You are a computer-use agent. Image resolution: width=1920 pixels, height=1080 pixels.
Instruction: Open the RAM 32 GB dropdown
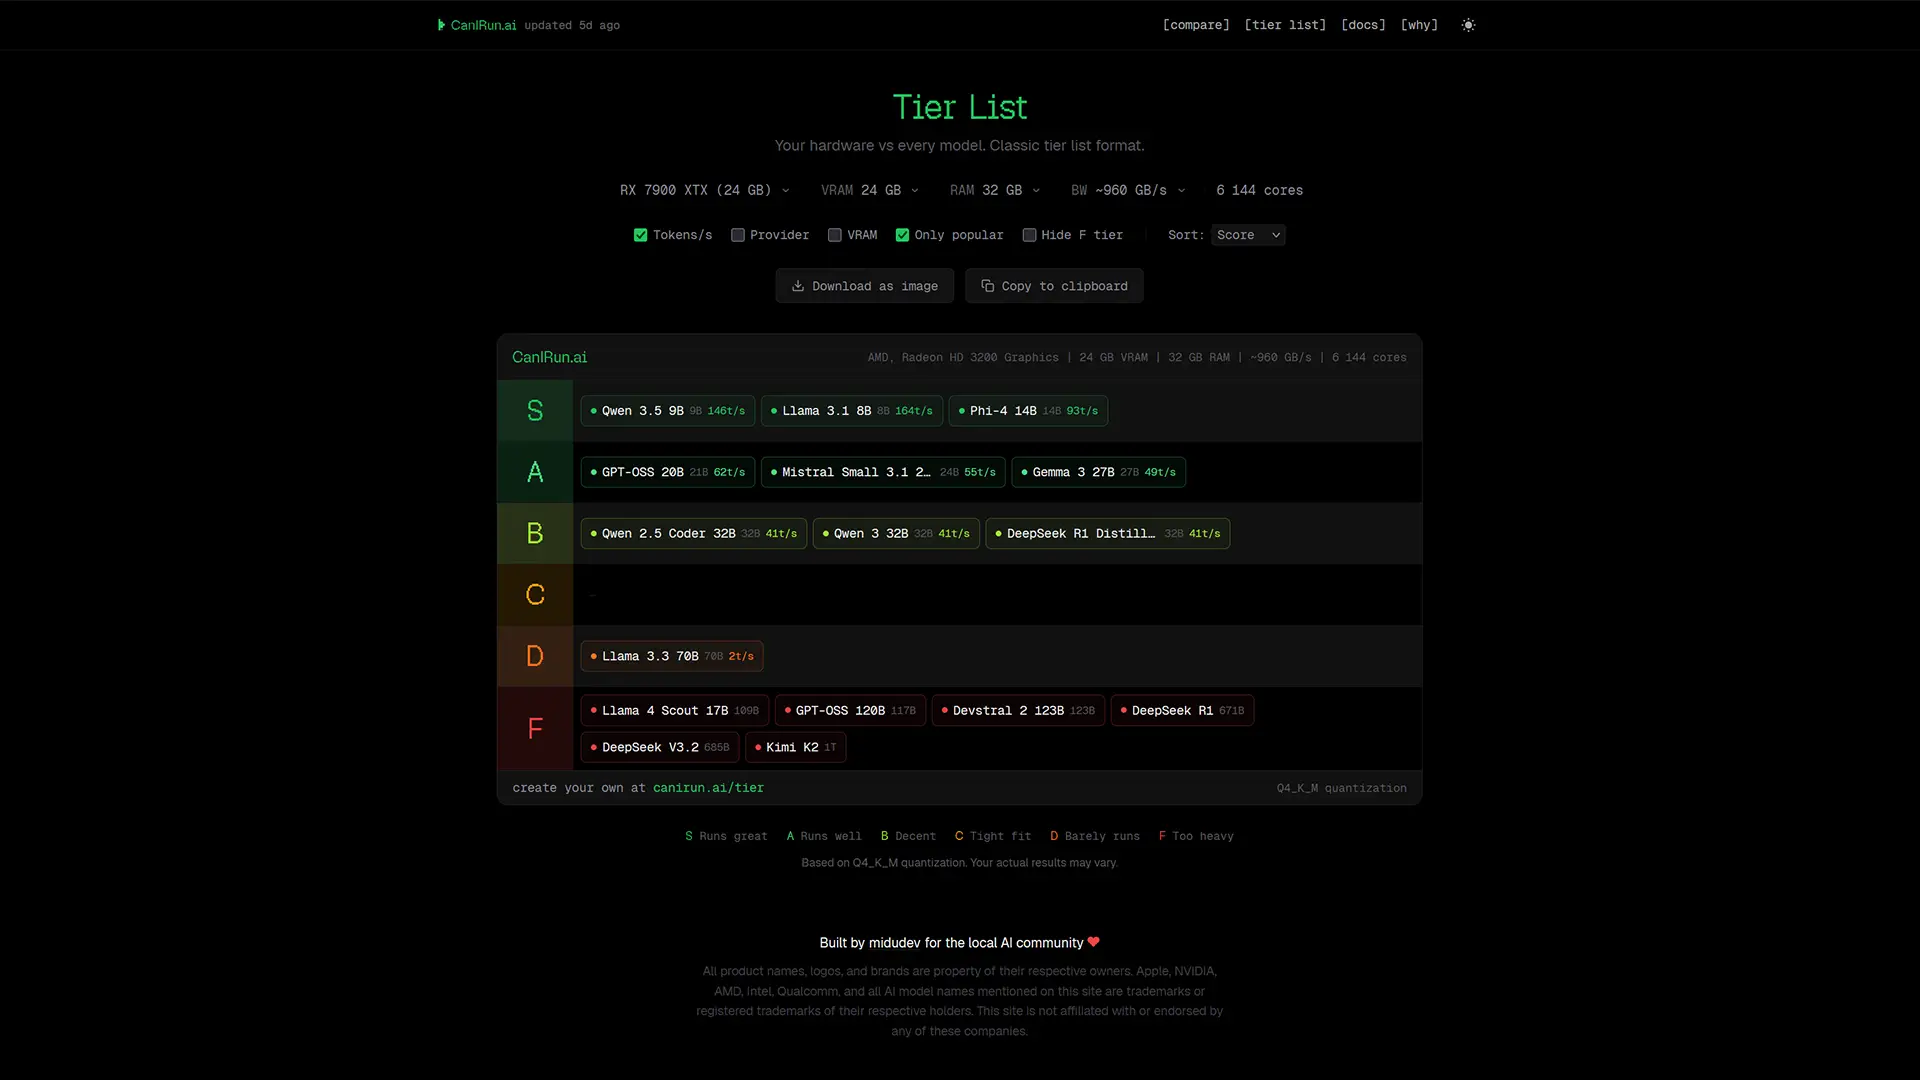[995, 190]
